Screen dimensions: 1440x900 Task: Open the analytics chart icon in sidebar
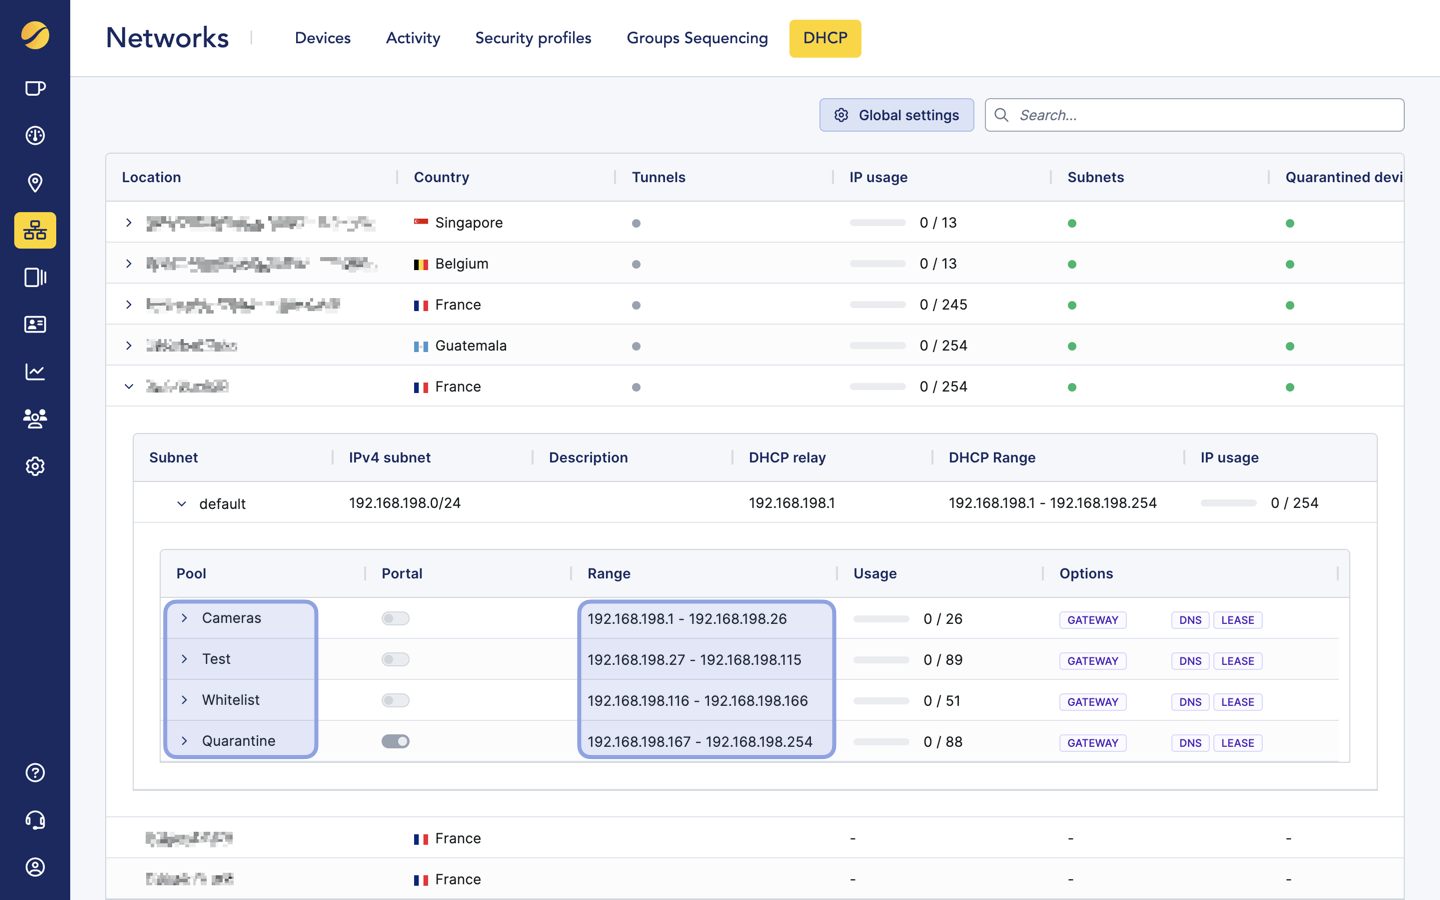click(x=35, y=371)
